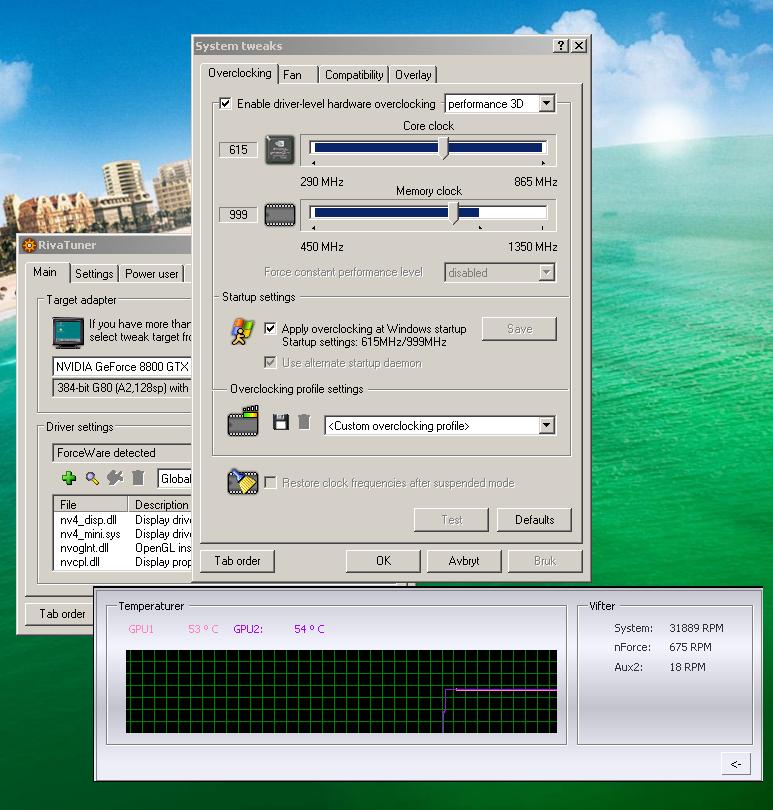Open the Global dropdown in RivaTuner
Screen dimensions: 773x810
(x=174, y=478)
